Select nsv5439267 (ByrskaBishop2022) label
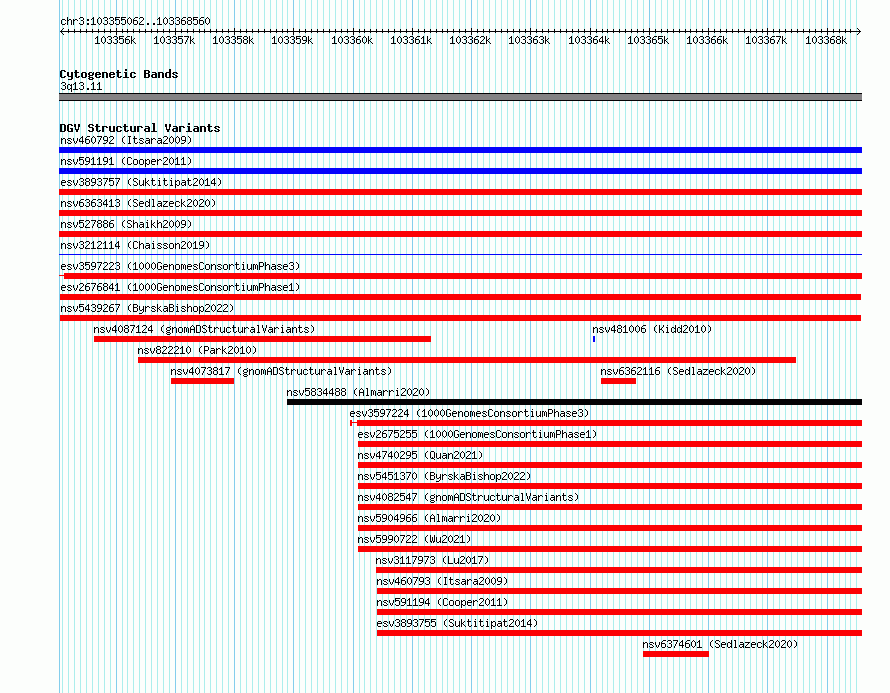 (x=147, y=308)
